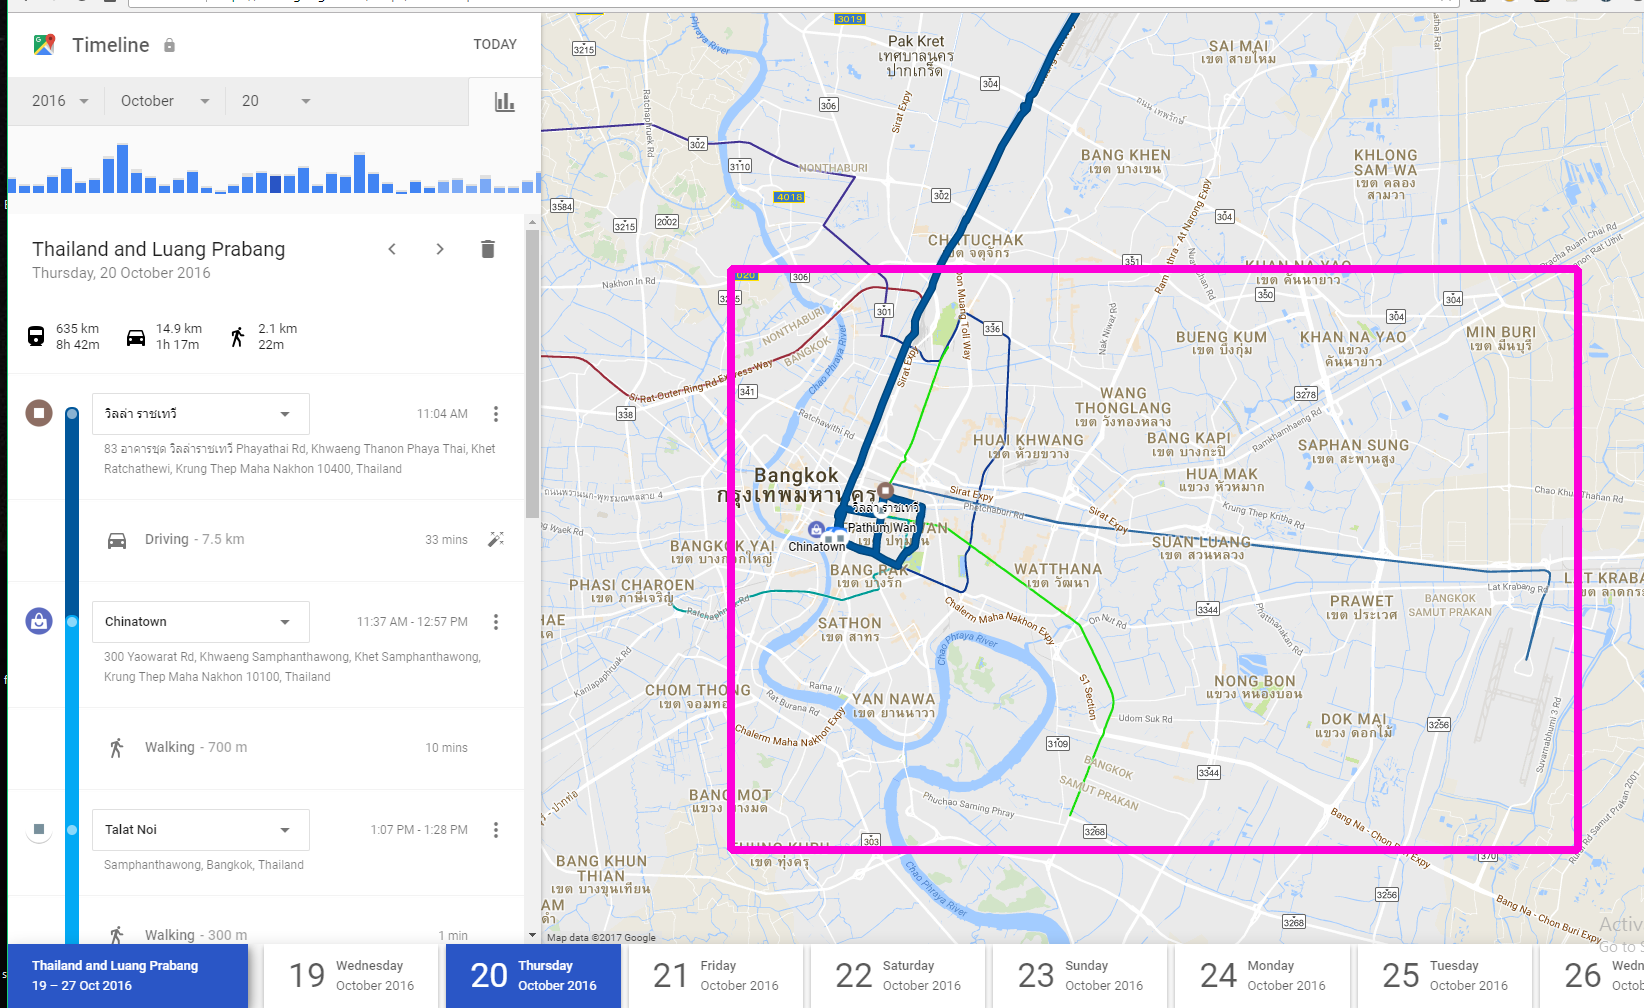Click the brown location pin on map

(x=885, y=491)
